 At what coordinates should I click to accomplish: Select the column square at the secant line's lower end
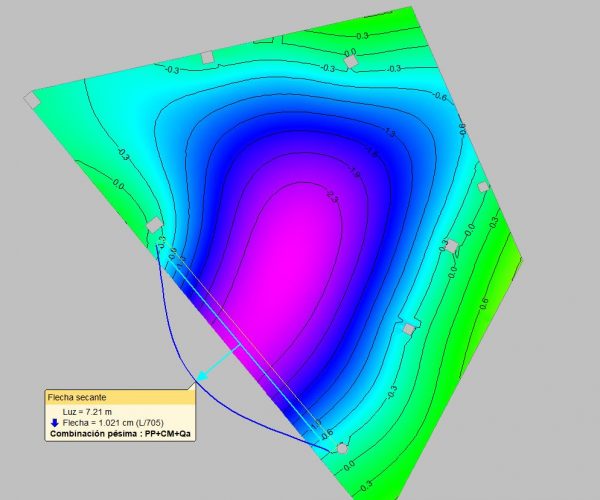click(342, 449)
